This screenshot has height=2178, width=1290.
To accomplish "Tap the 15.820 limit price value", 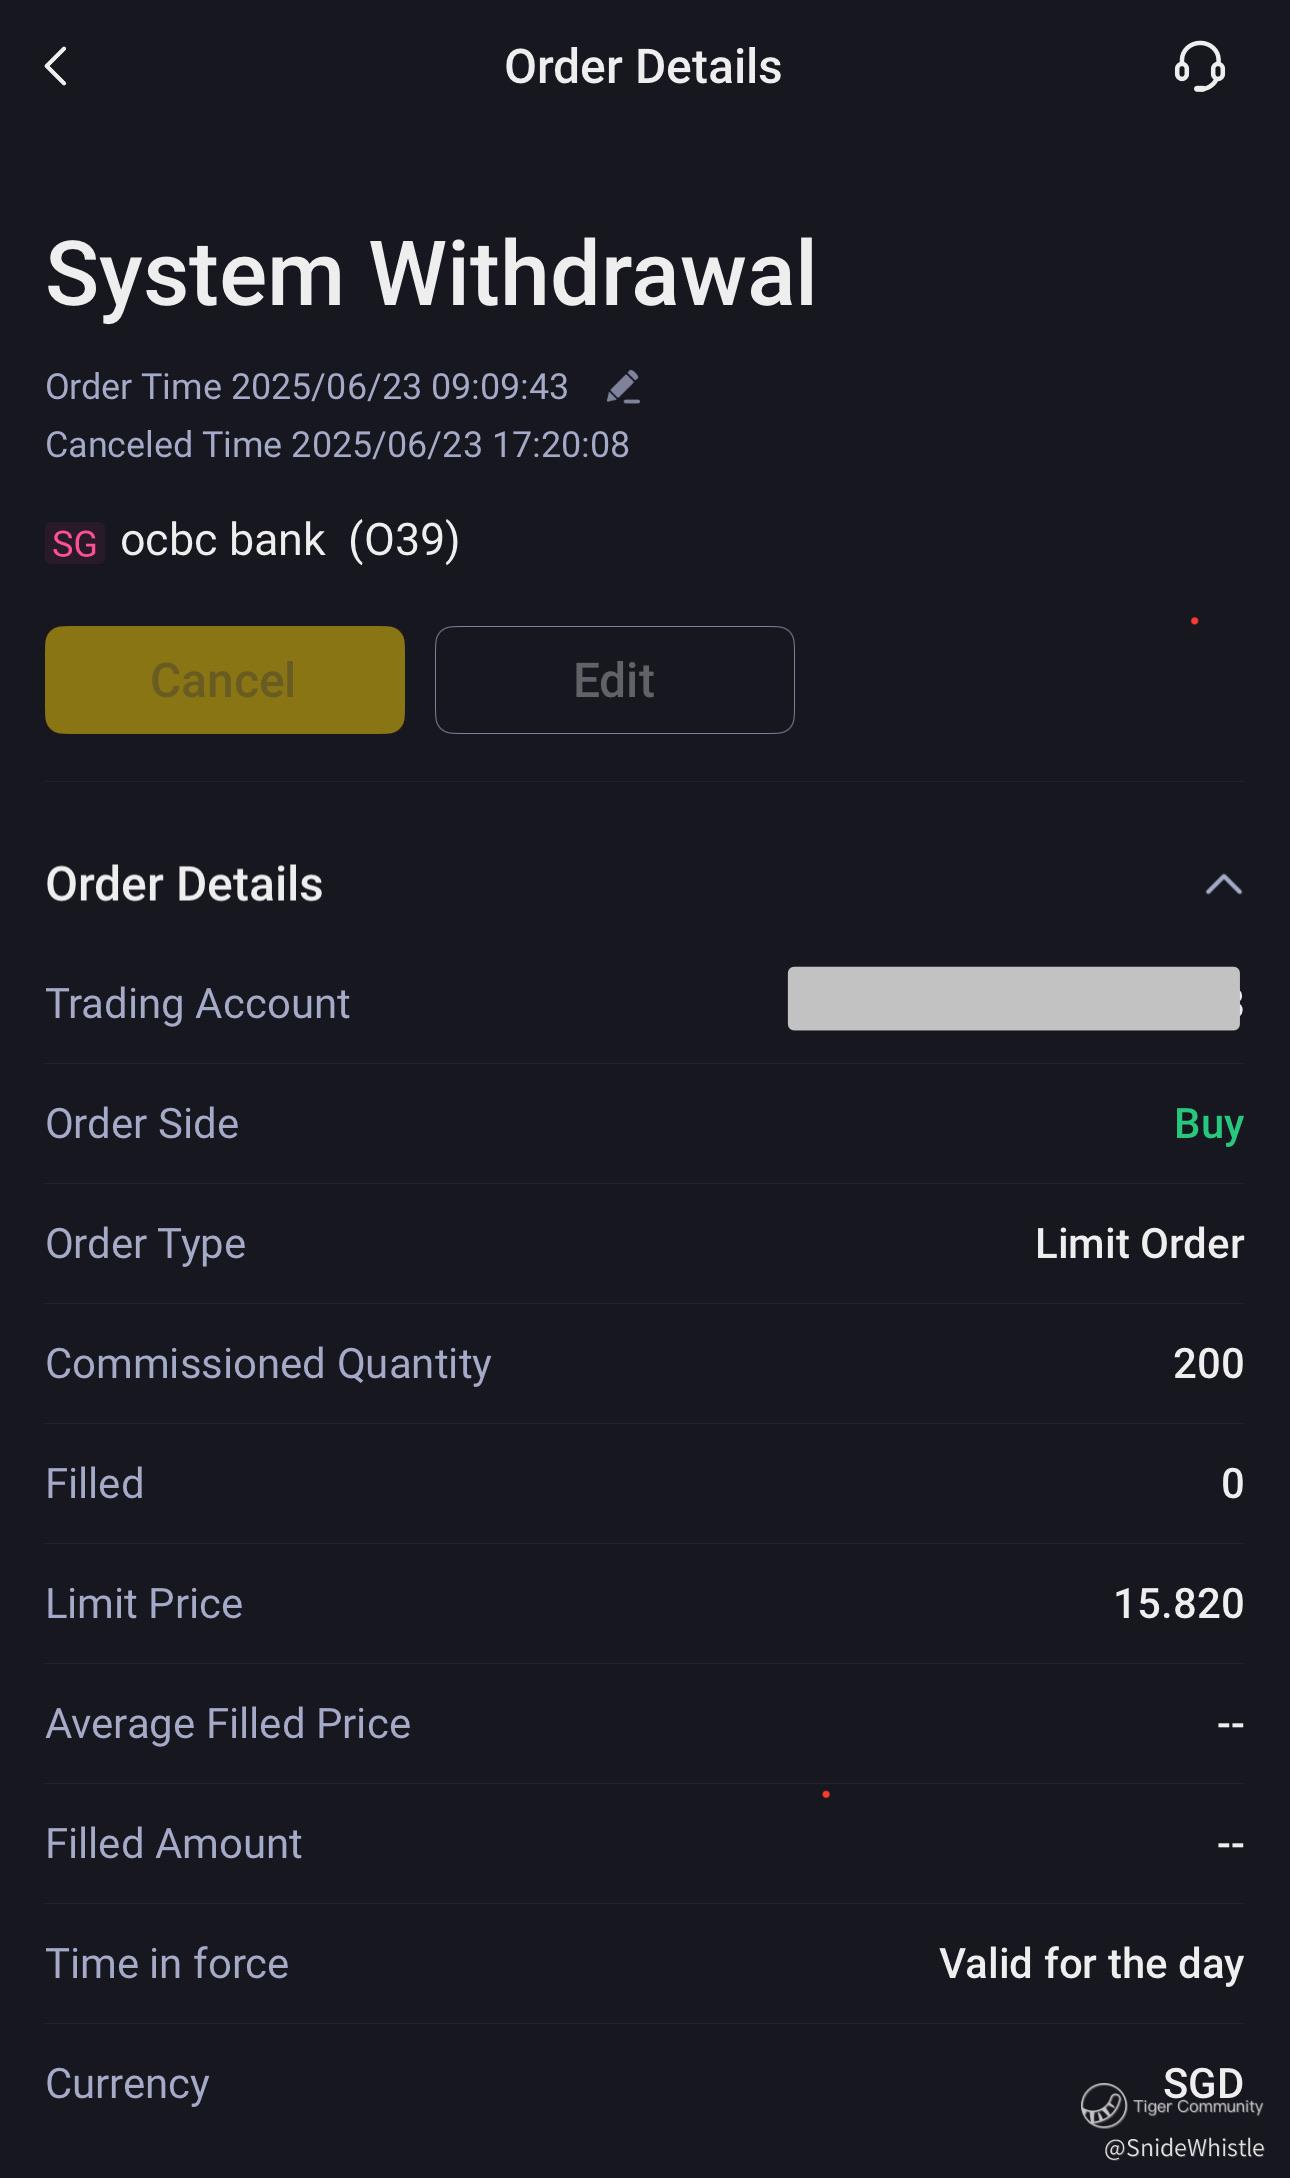I will 1178,1604.
